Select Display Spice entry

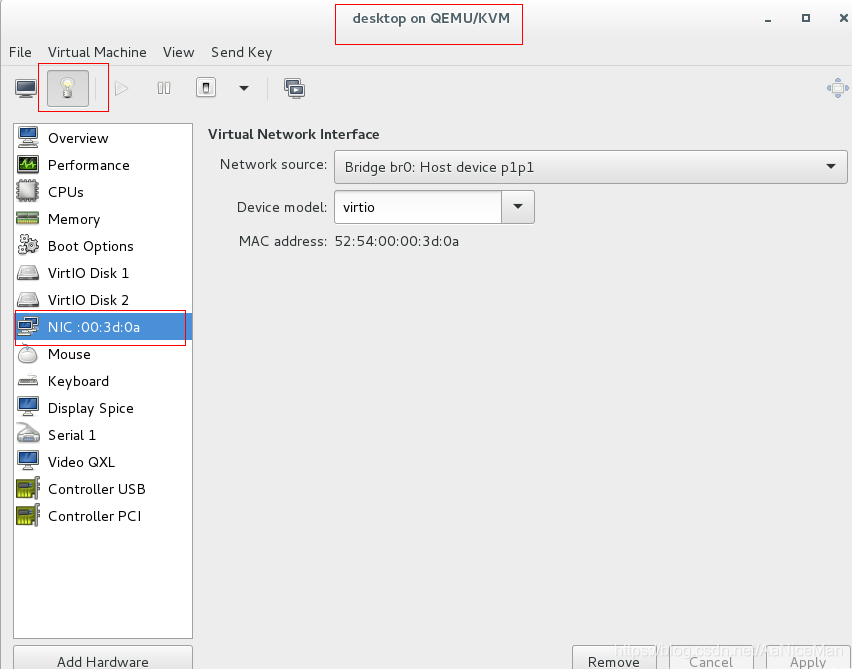click(103, 408)
